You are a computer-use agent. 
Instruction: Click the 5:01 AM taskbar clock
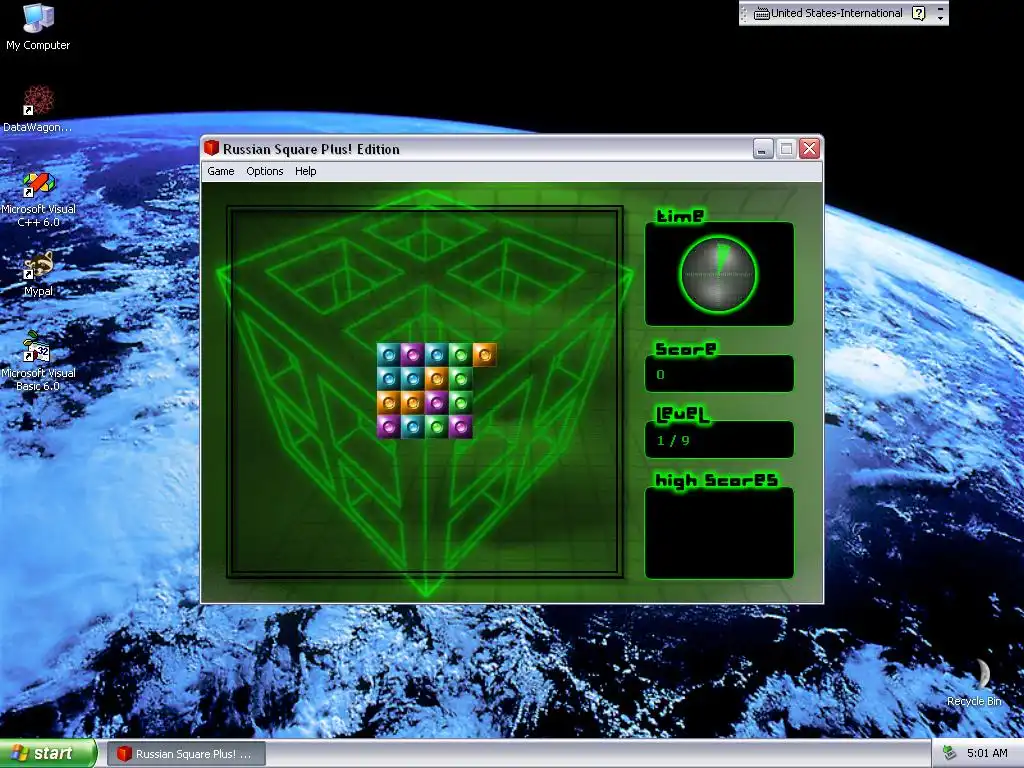pos(987,754)
